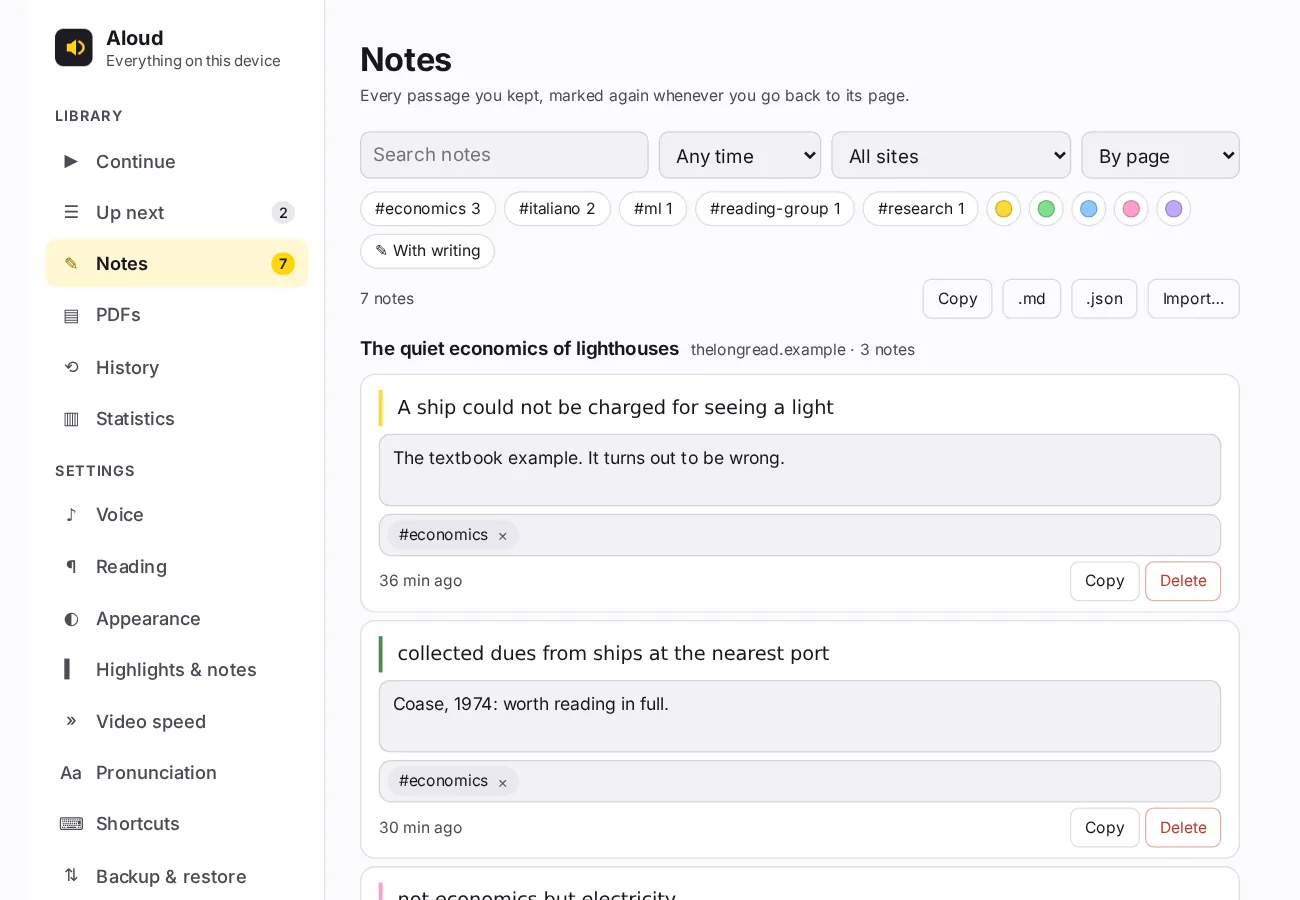Click highlighted quote "A ship could not be charged"
Screen dimensions: 1300x900
point(615,407)
